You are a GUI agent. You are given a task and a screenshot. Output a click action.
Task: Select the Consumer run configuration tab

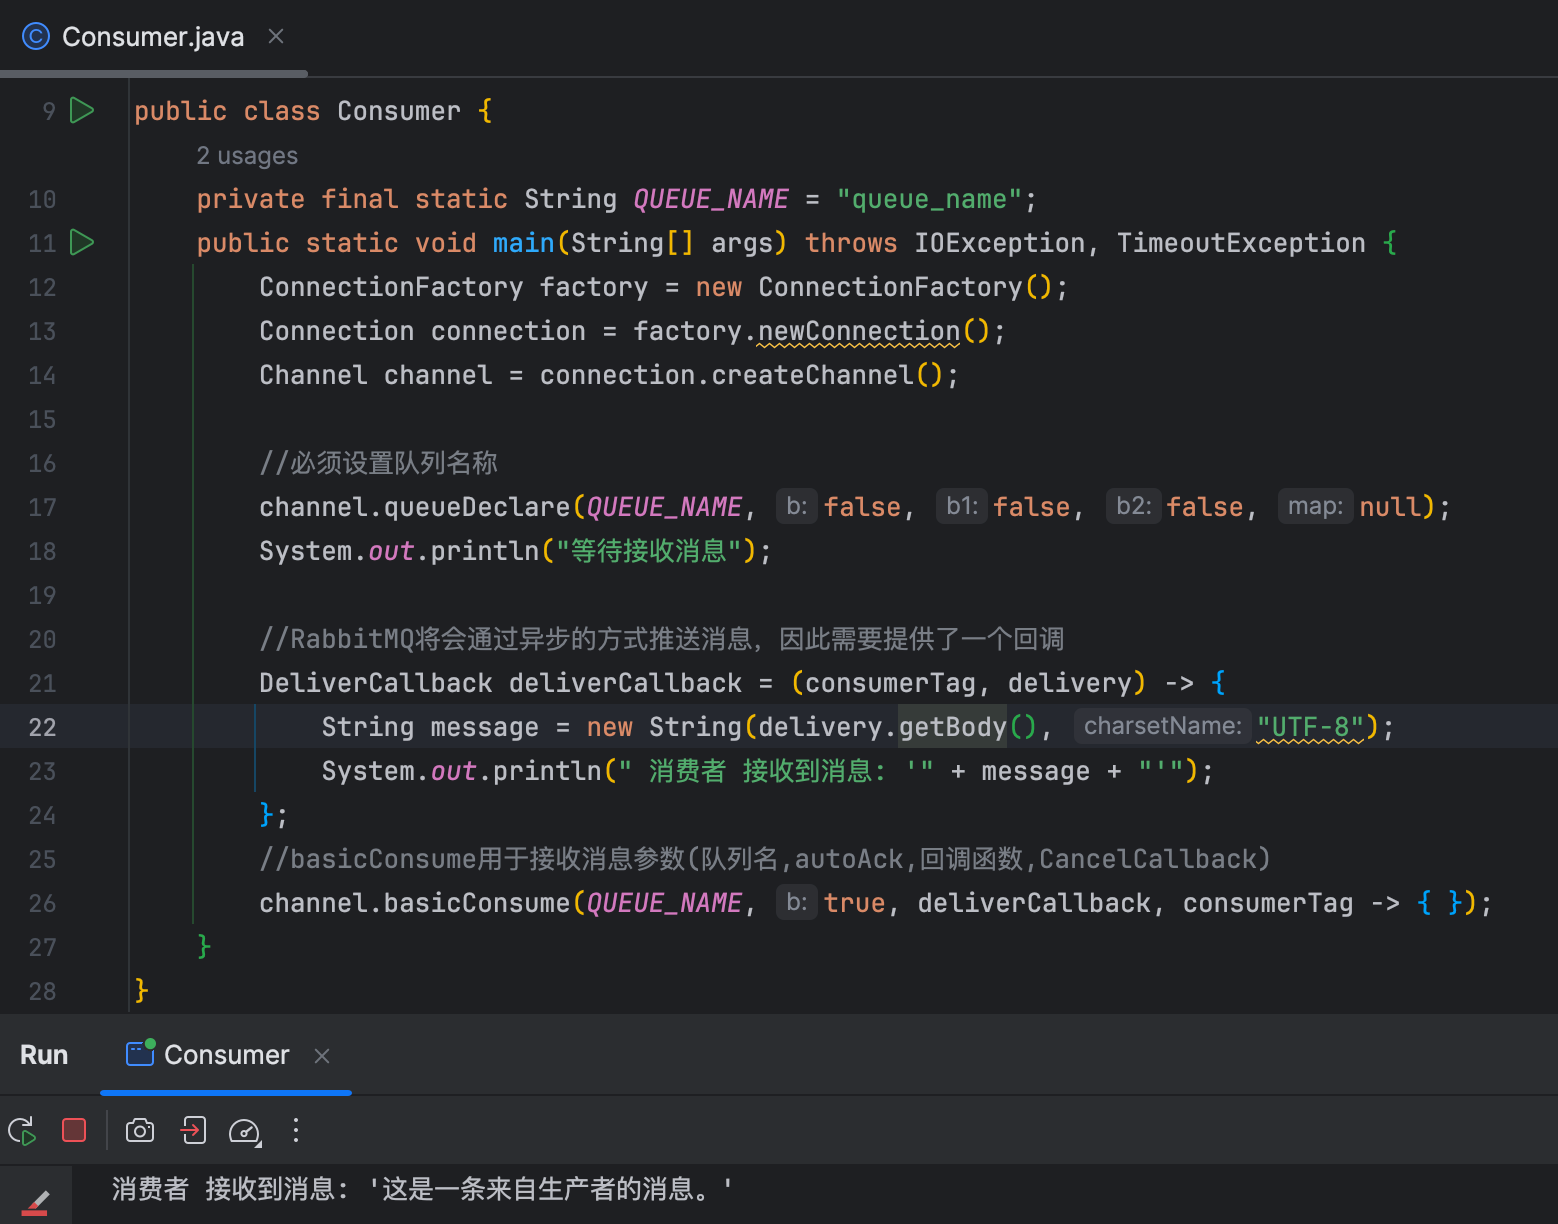click(226, 1055)
